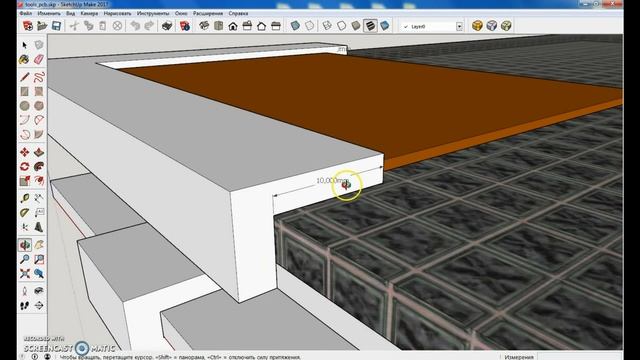Click the Undo arrow icon

pos(135,26)
